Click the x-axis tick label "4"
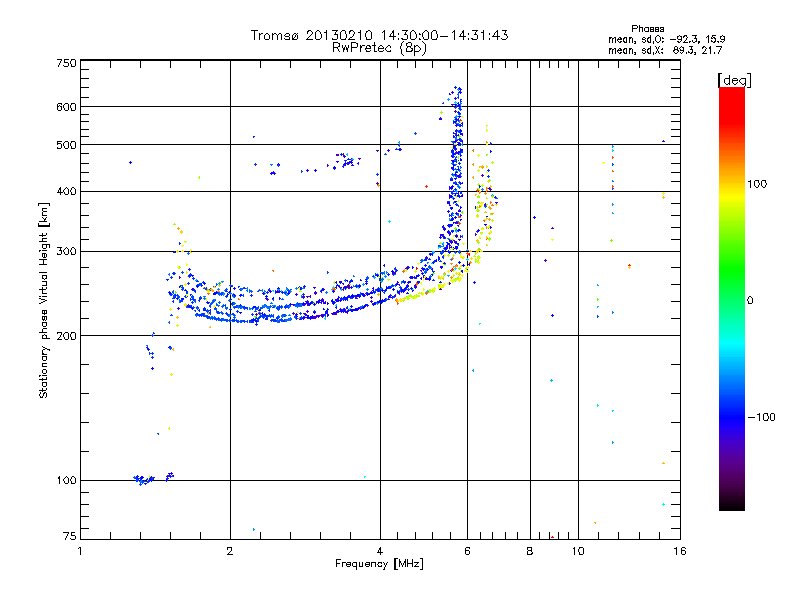 point(380,551)
